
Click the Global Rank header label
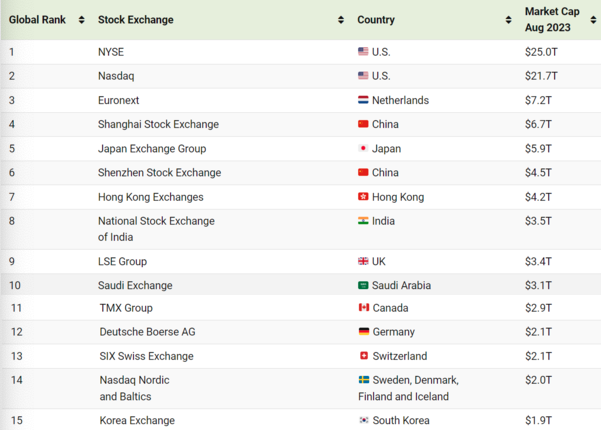(x=37, y=20)
